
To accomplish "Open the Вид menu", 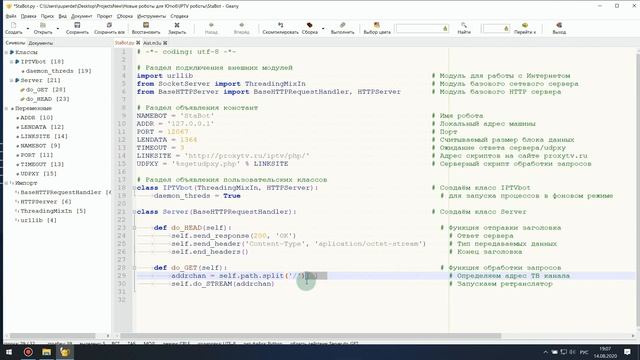I will [x=62, y=16].
